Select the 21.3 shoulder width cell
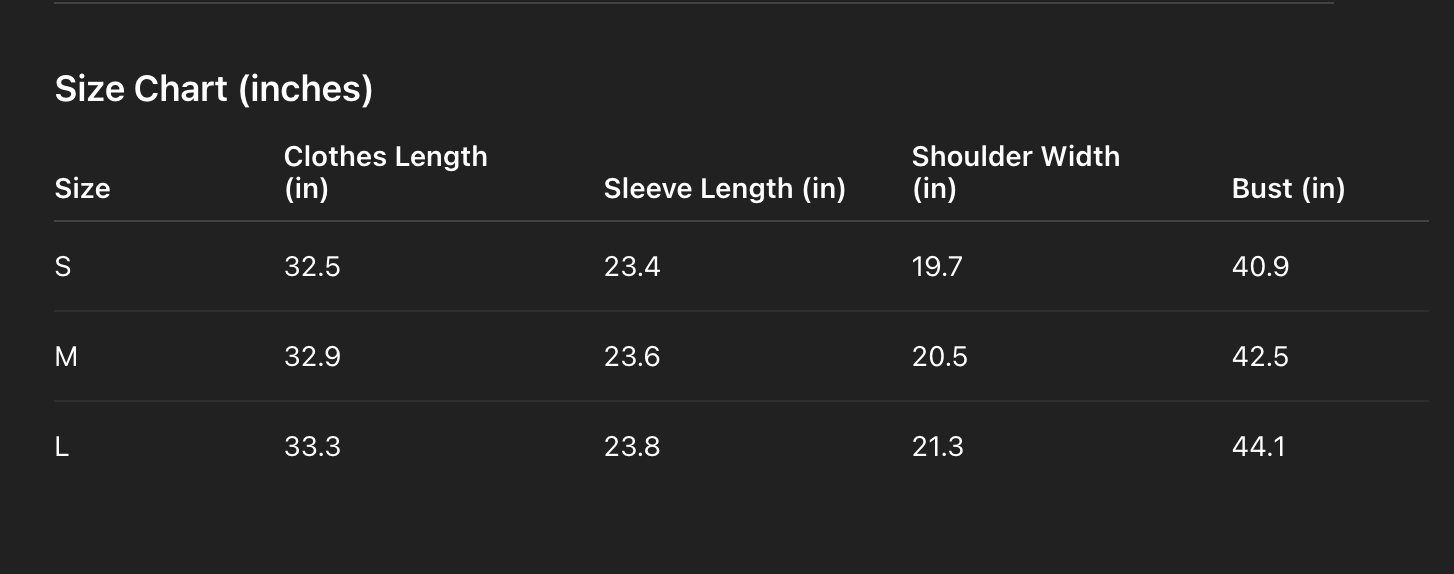Viewport: 1454px width, 574px height. click(x=937, y=447)
